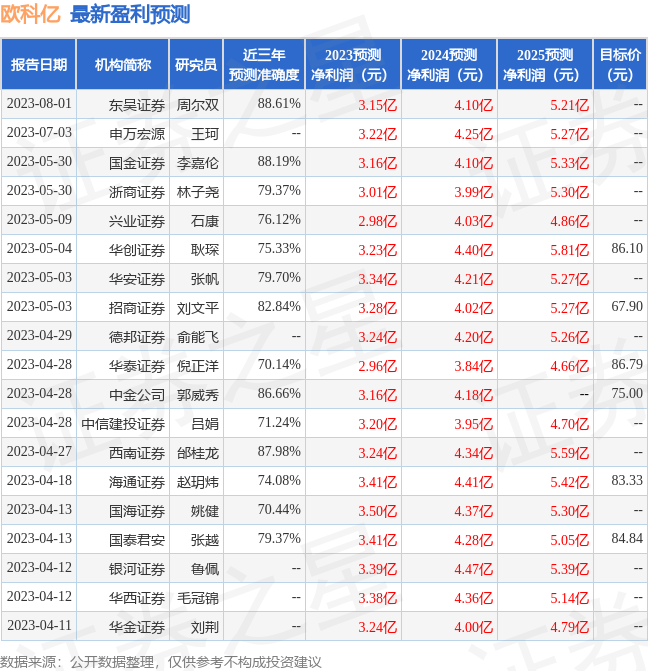Click 3.50亿 in 国海证券 row
Screen dimensions: 648x671
tap(378, 512)
